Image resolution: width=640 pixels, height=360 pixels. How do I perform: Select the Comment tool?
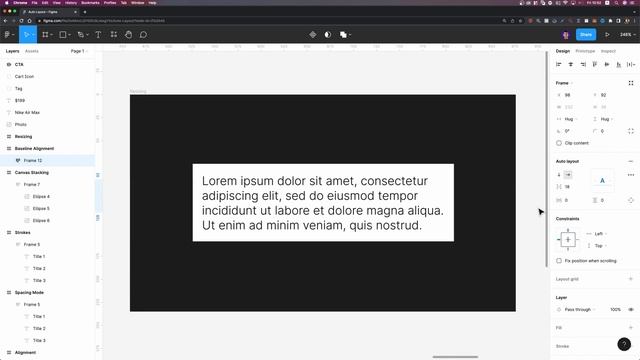[143, 35]
